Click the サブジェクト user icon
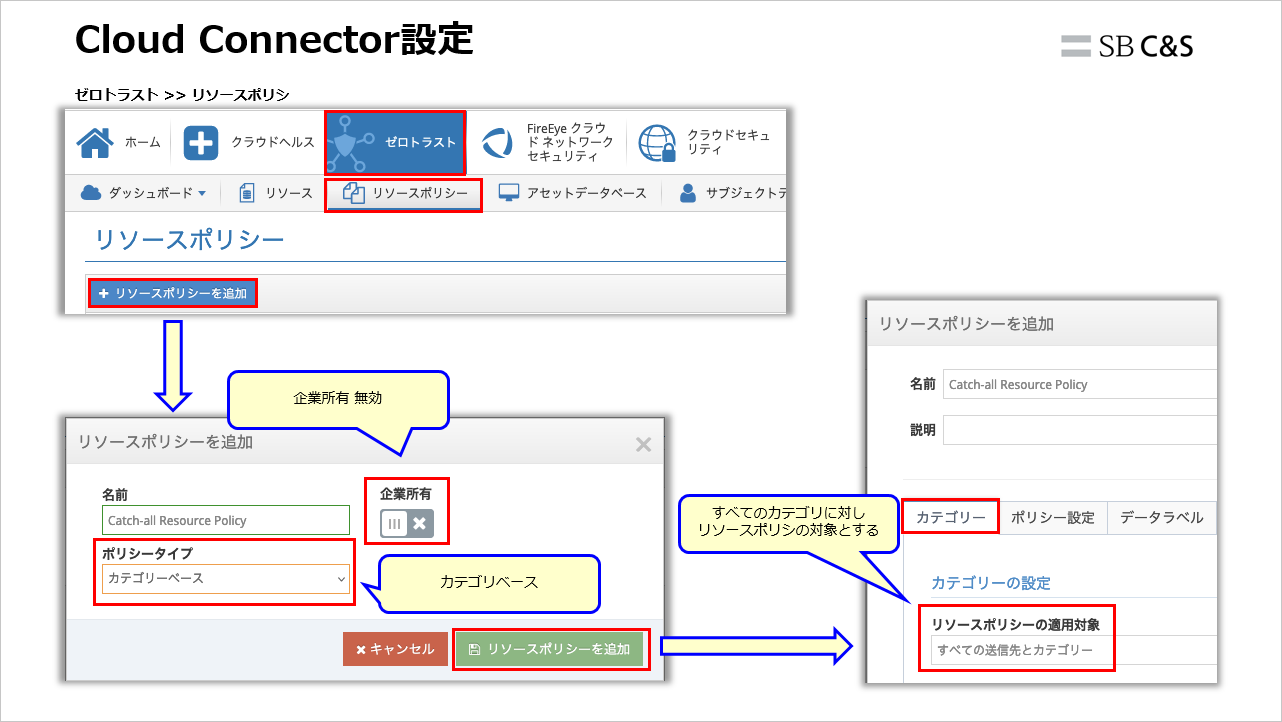The width and height of the screenshot is (1282, 722). (x=687, y=193)
